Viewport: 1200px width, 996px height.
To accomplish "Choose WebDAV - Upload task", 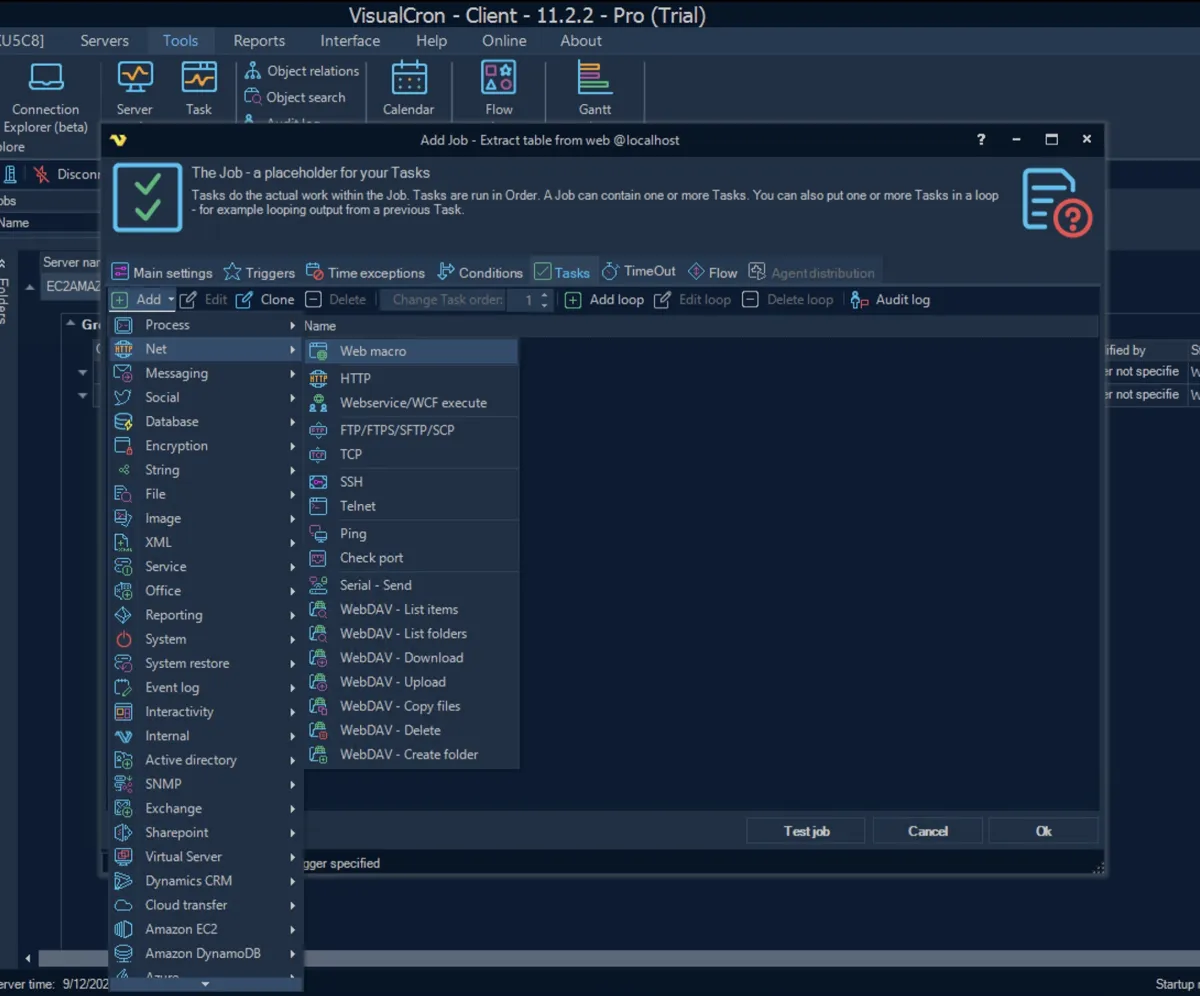I will click(x=413, y=682).
